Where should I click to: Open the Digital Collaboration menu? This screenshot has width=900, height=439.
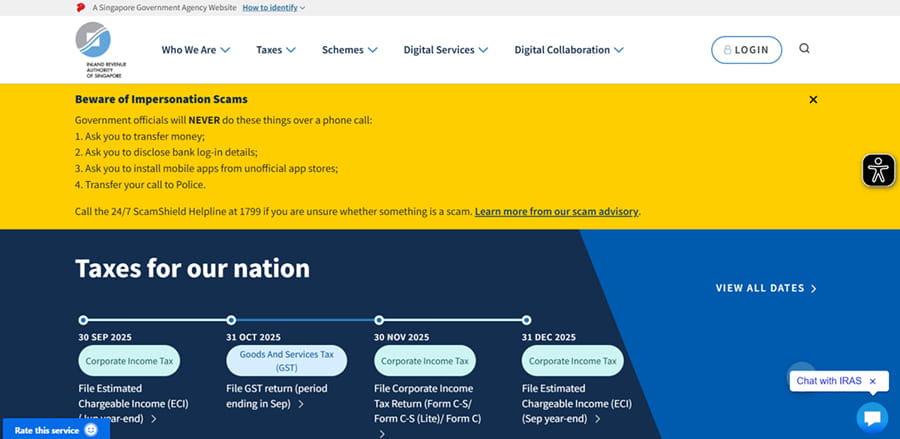(x=569, y=50)
